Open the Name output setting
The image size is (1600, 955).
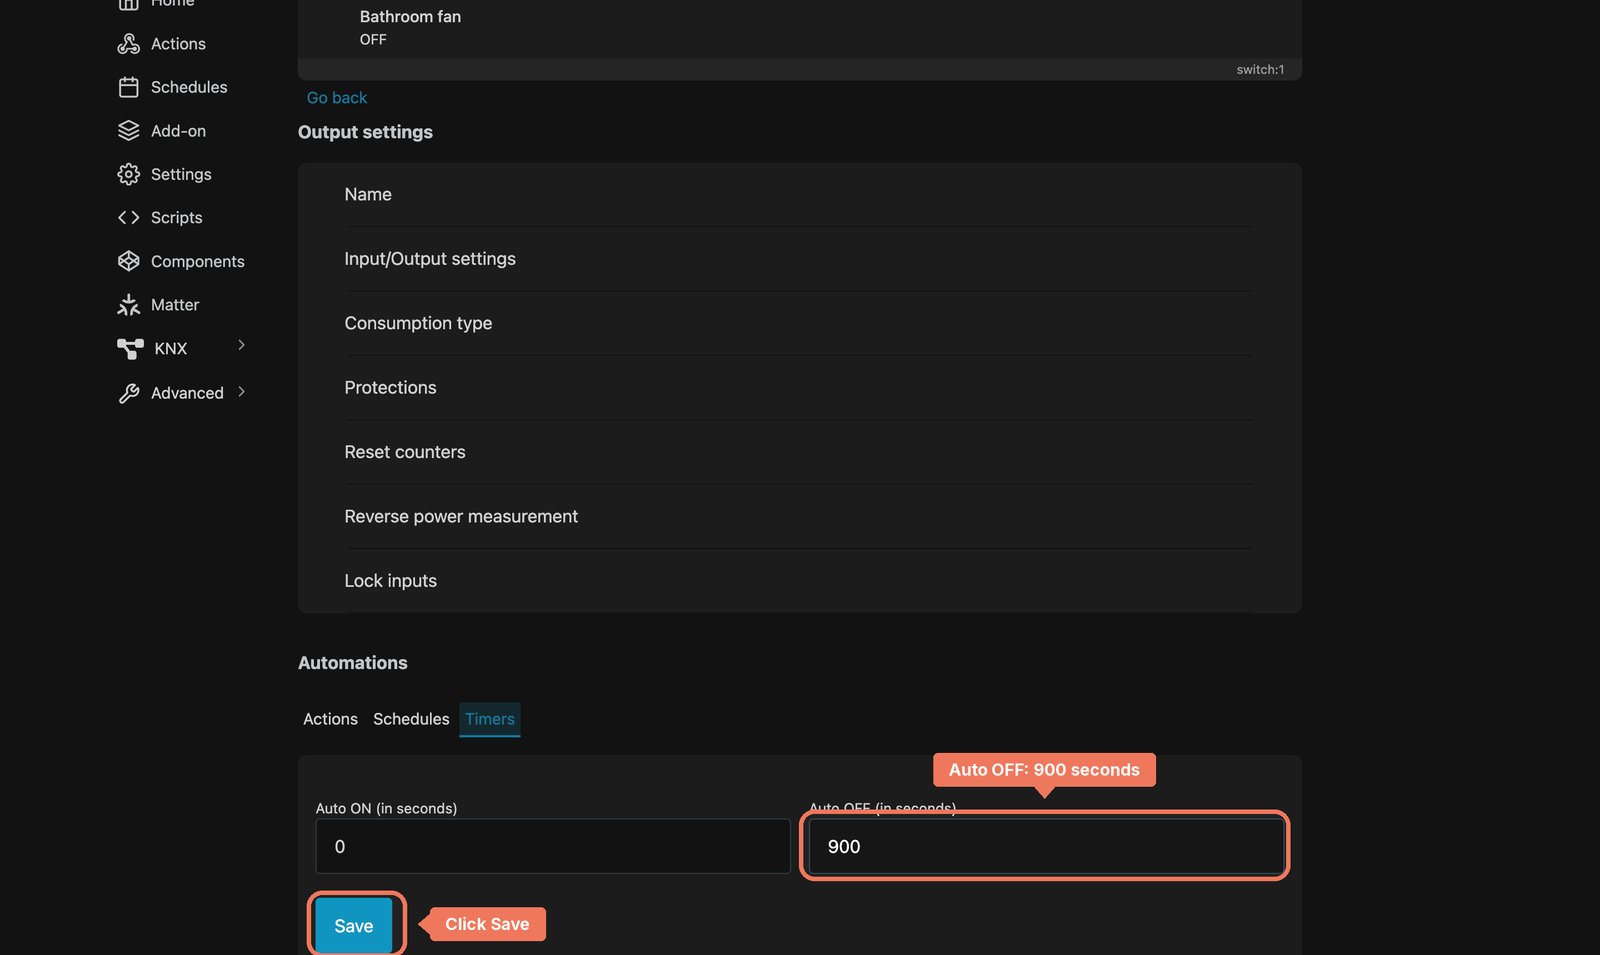coord(798,195)
